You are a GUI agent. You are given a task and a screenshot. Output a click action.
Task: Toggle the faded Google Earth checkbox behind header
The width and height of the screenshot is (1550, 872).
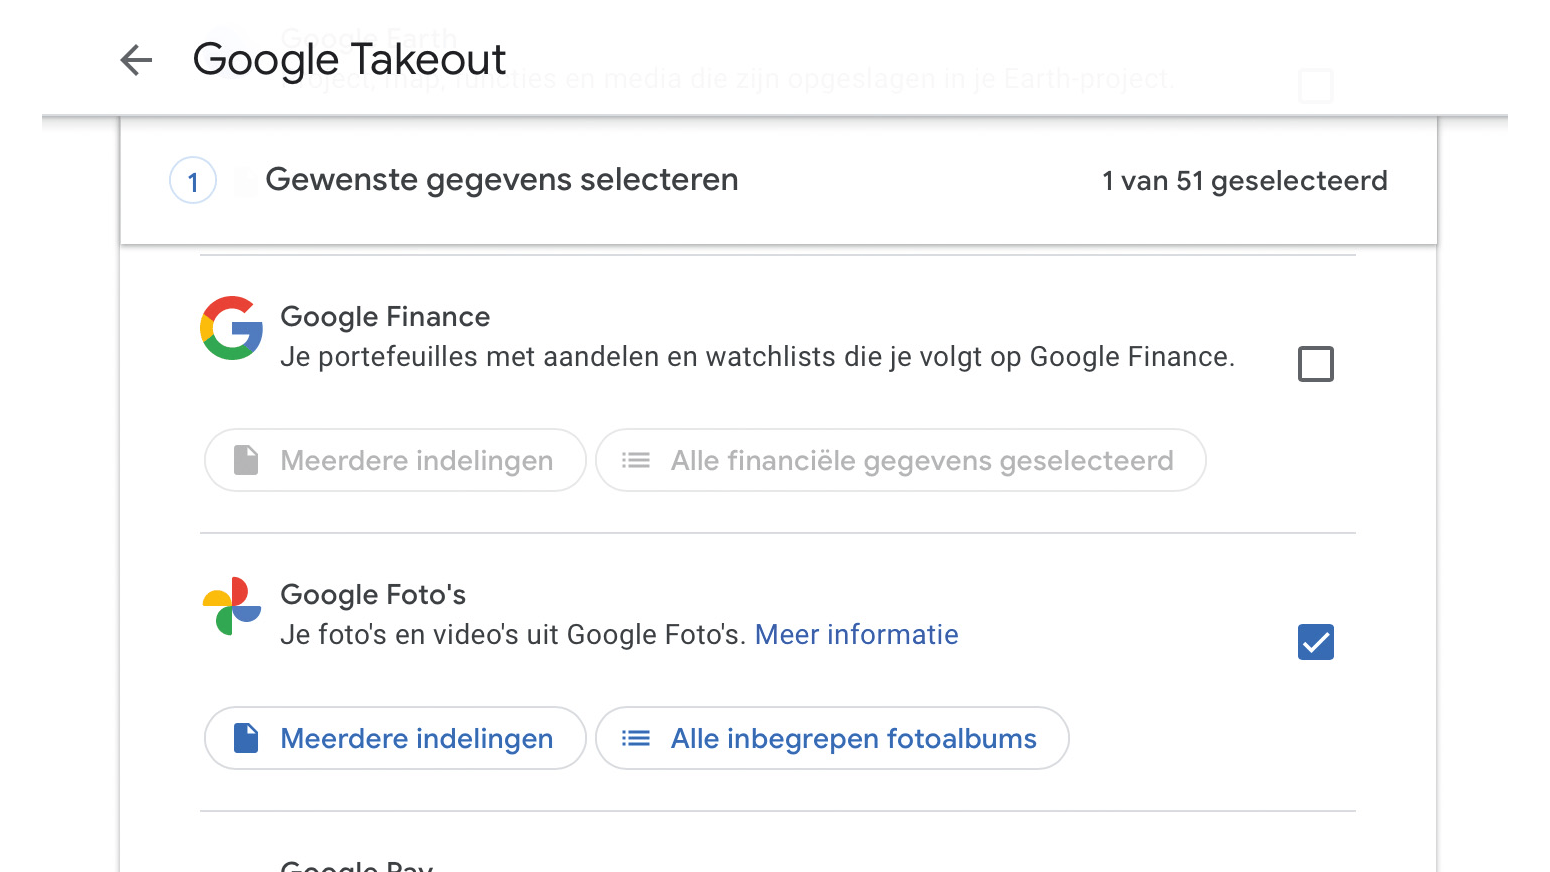coord(1316,86)
